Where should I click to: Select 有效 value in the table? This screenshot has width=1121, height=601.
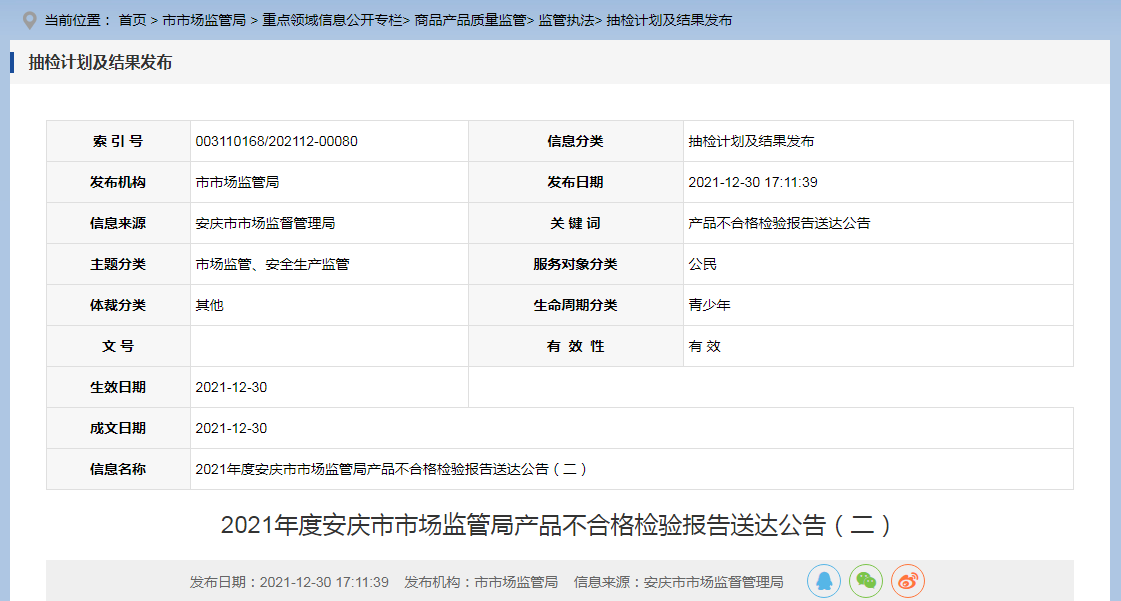(x=704, y=346)
